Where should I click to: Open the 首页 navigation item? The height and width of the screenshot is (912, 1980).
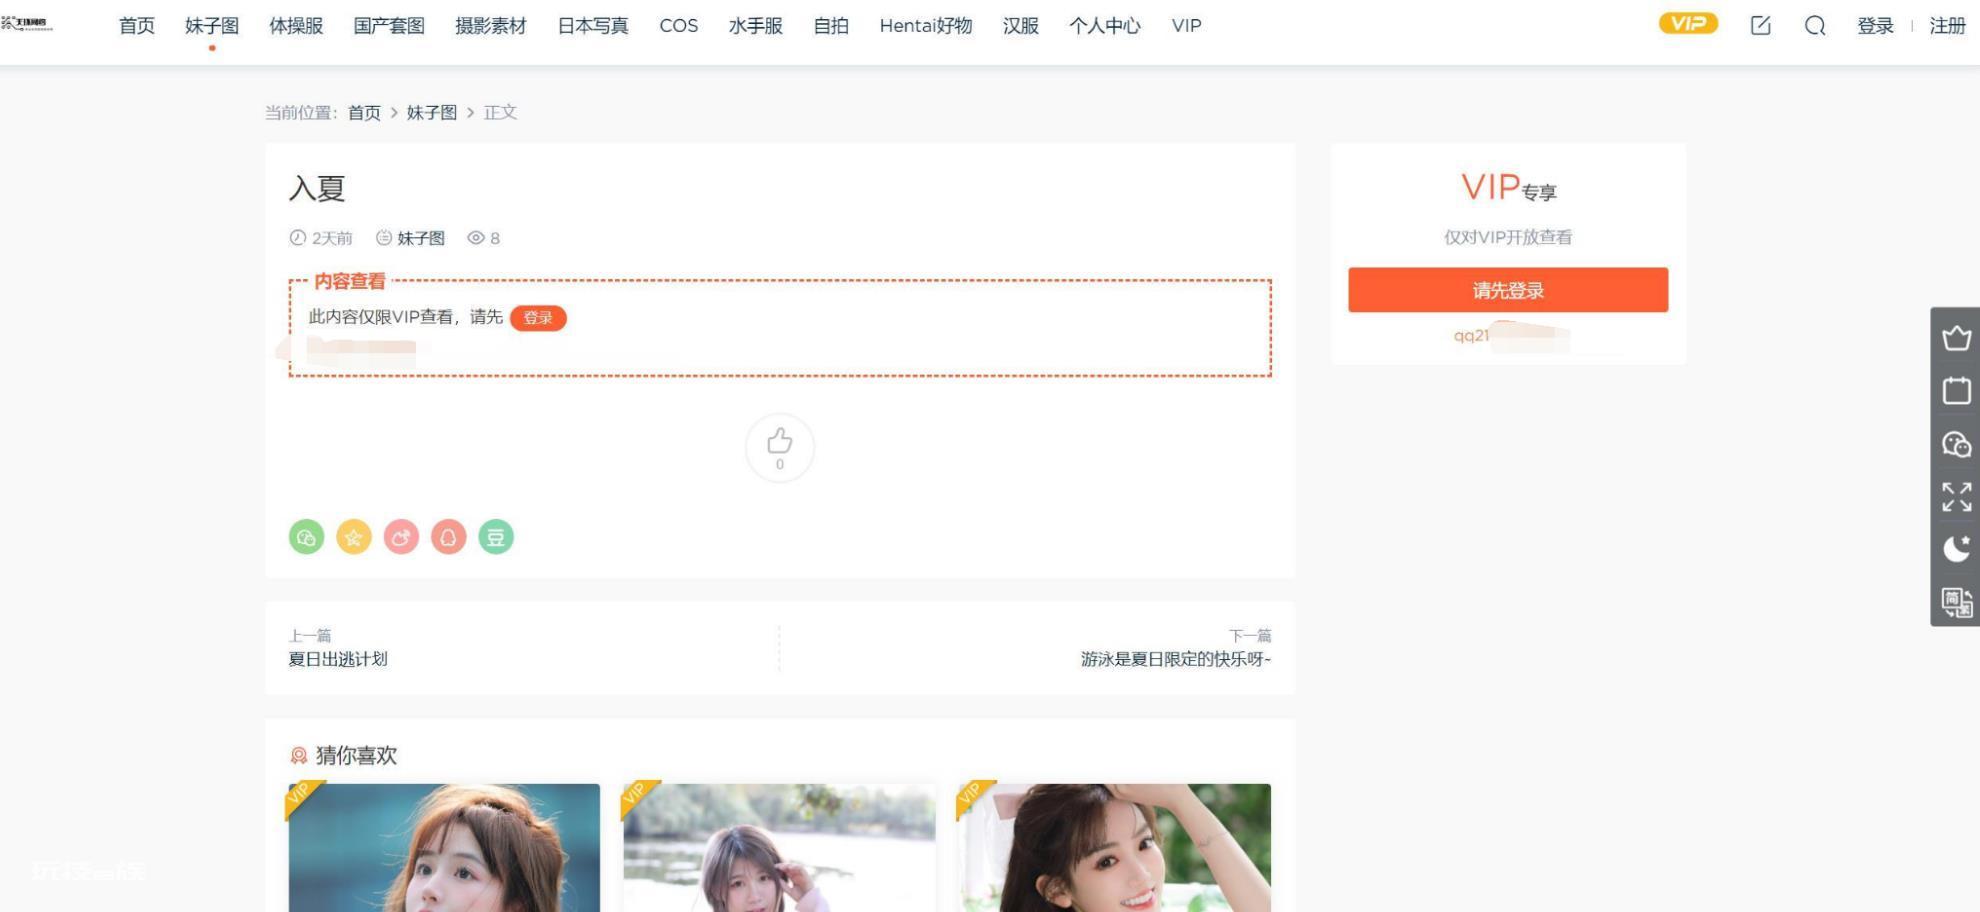pos(137,26)
